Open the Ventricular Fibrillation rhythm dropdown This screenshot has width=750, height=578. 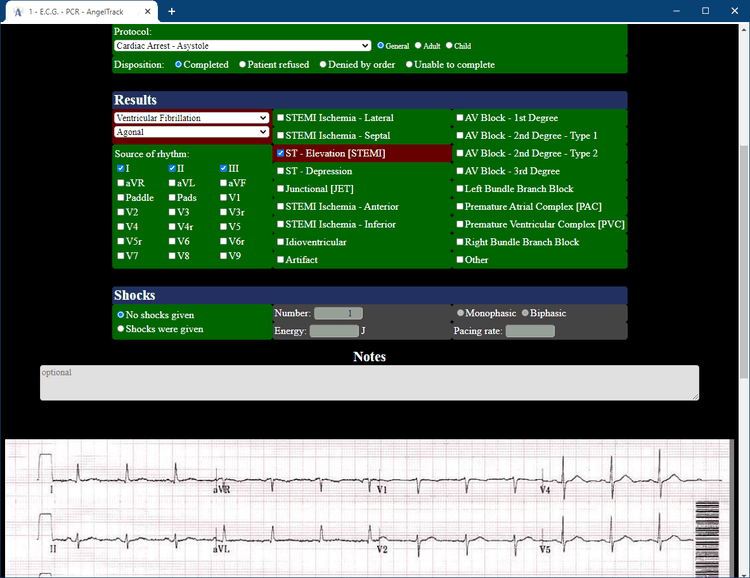pyautogui.click(x=191, y=118)
